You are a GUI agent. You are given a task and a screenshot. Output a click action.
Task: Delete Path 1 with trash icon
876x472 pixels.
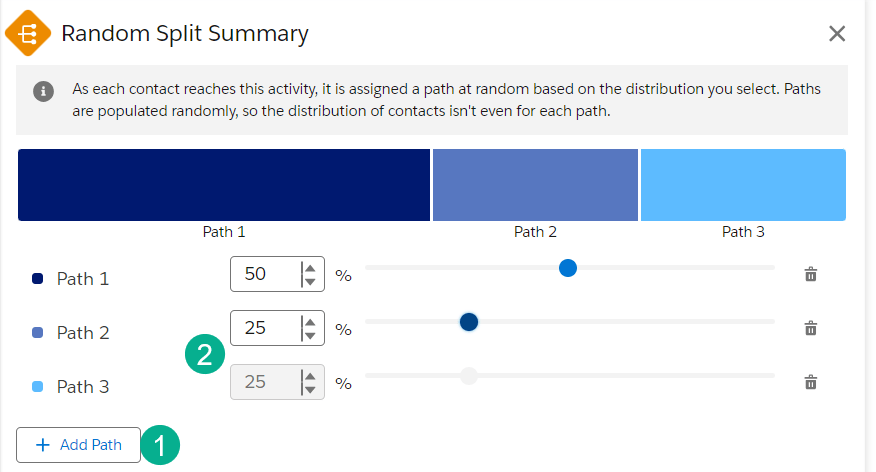point(811,274)
